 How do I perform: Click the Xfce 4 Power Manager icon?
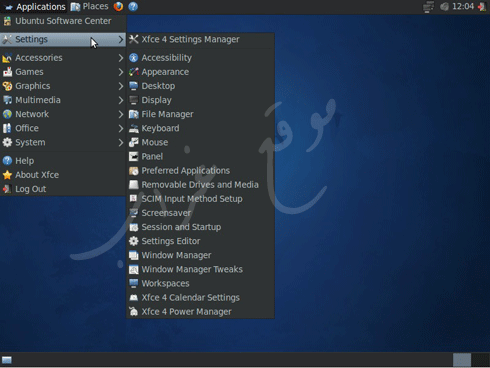click(134, 312)
